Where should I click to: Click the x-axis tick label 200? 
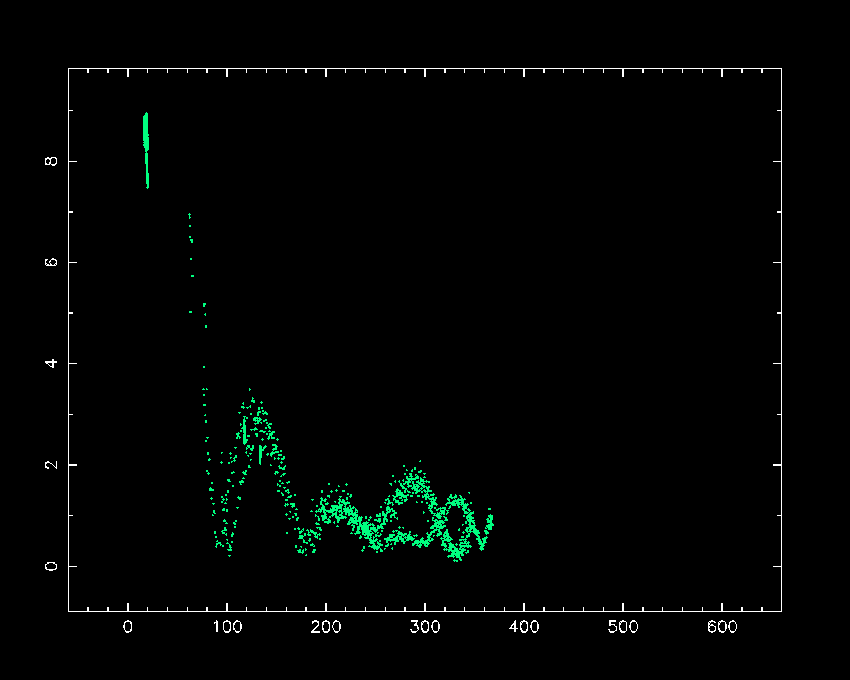326,627
